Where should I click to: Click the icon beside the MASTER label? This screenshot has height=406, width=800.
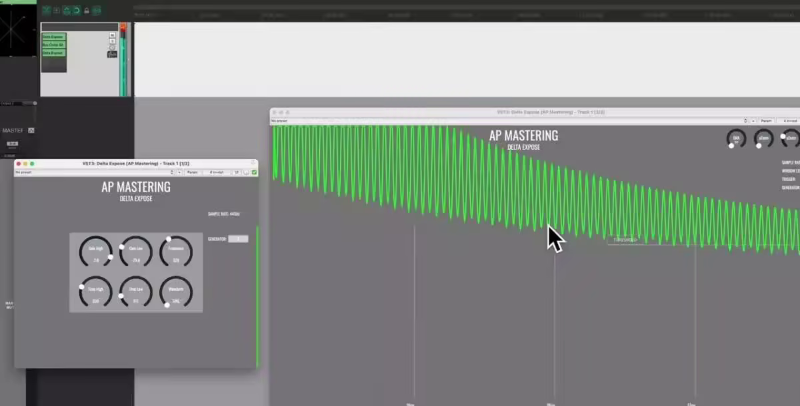(31, 130)
